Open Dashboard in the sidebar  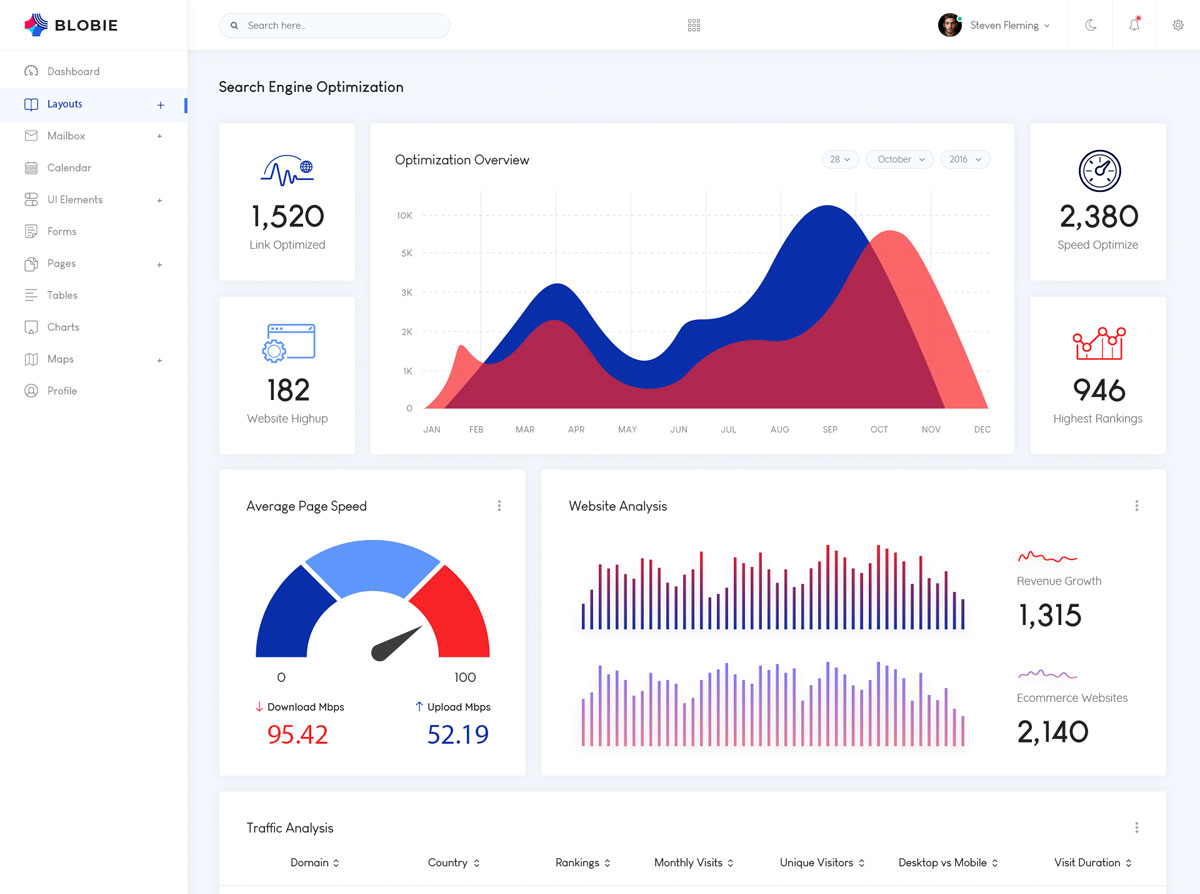click(73, 72)
